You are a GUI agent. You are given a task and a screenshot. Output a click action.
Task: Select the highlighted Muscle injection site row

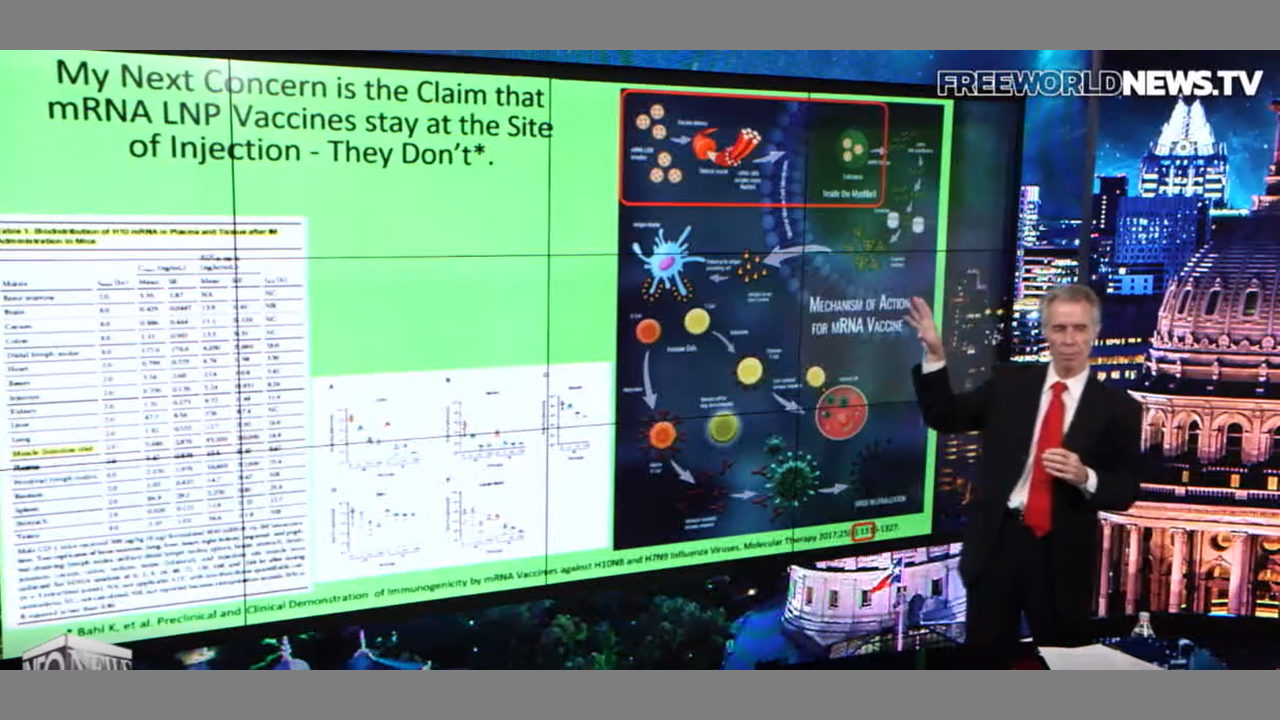[50, 451]
